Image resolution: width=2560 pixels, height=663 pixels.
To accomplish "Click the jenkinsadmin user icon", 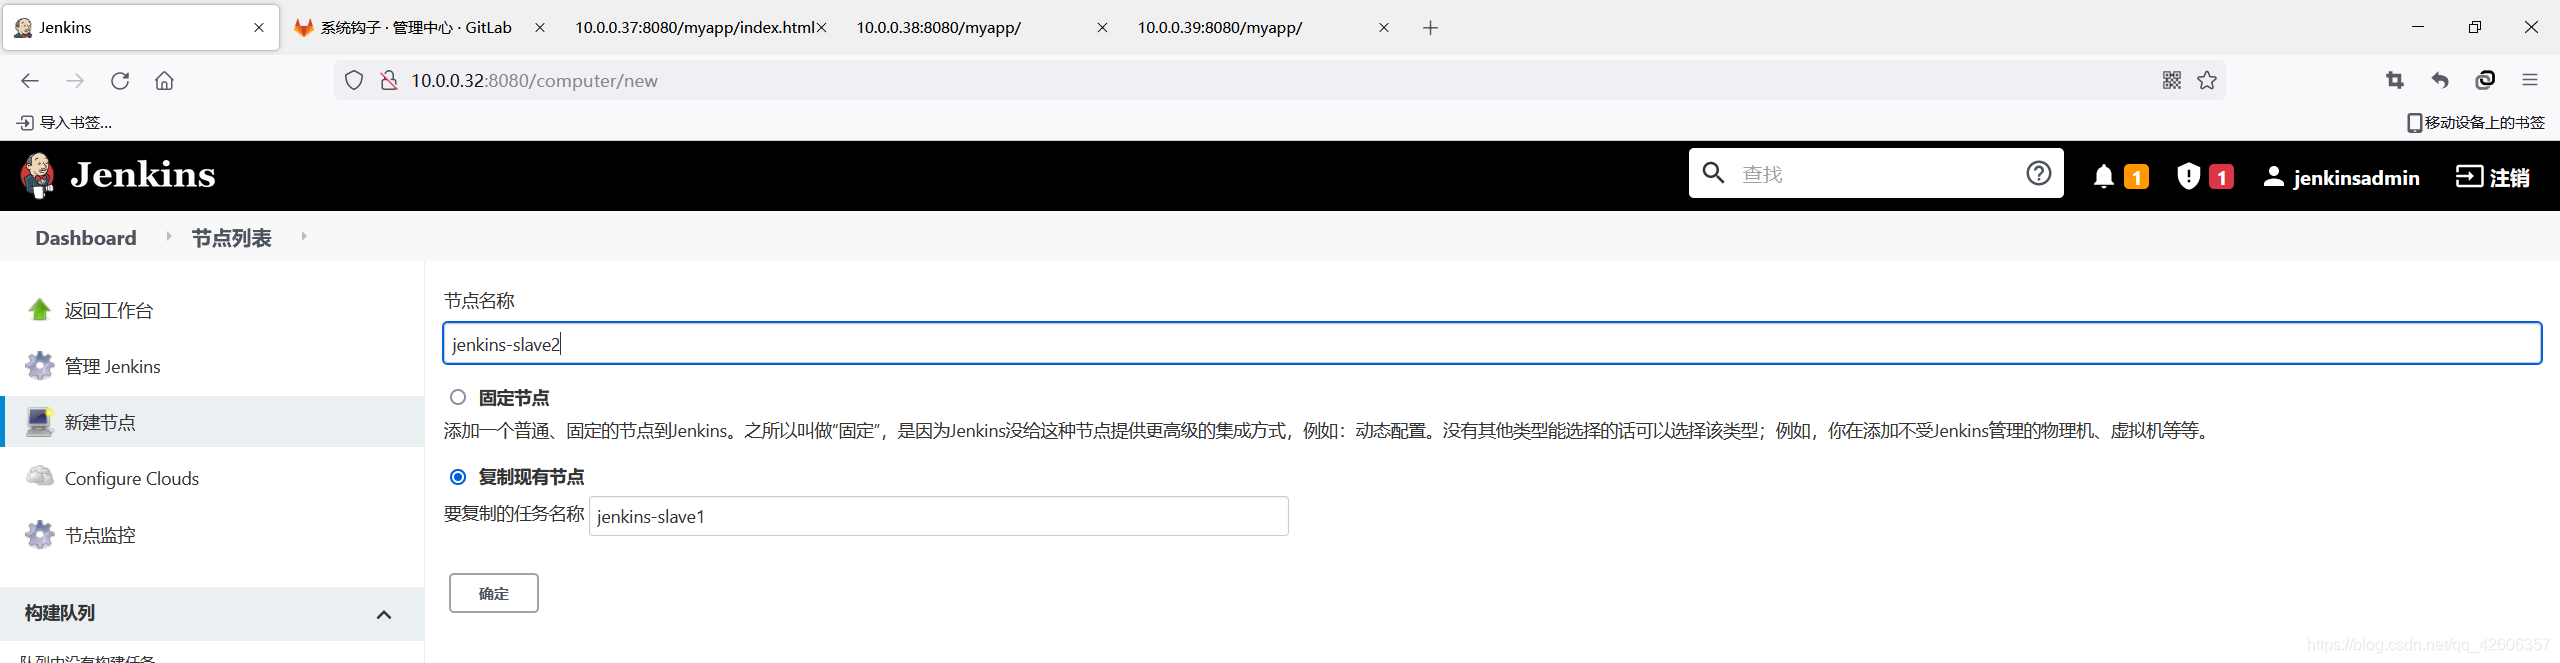I will 2273,177.
